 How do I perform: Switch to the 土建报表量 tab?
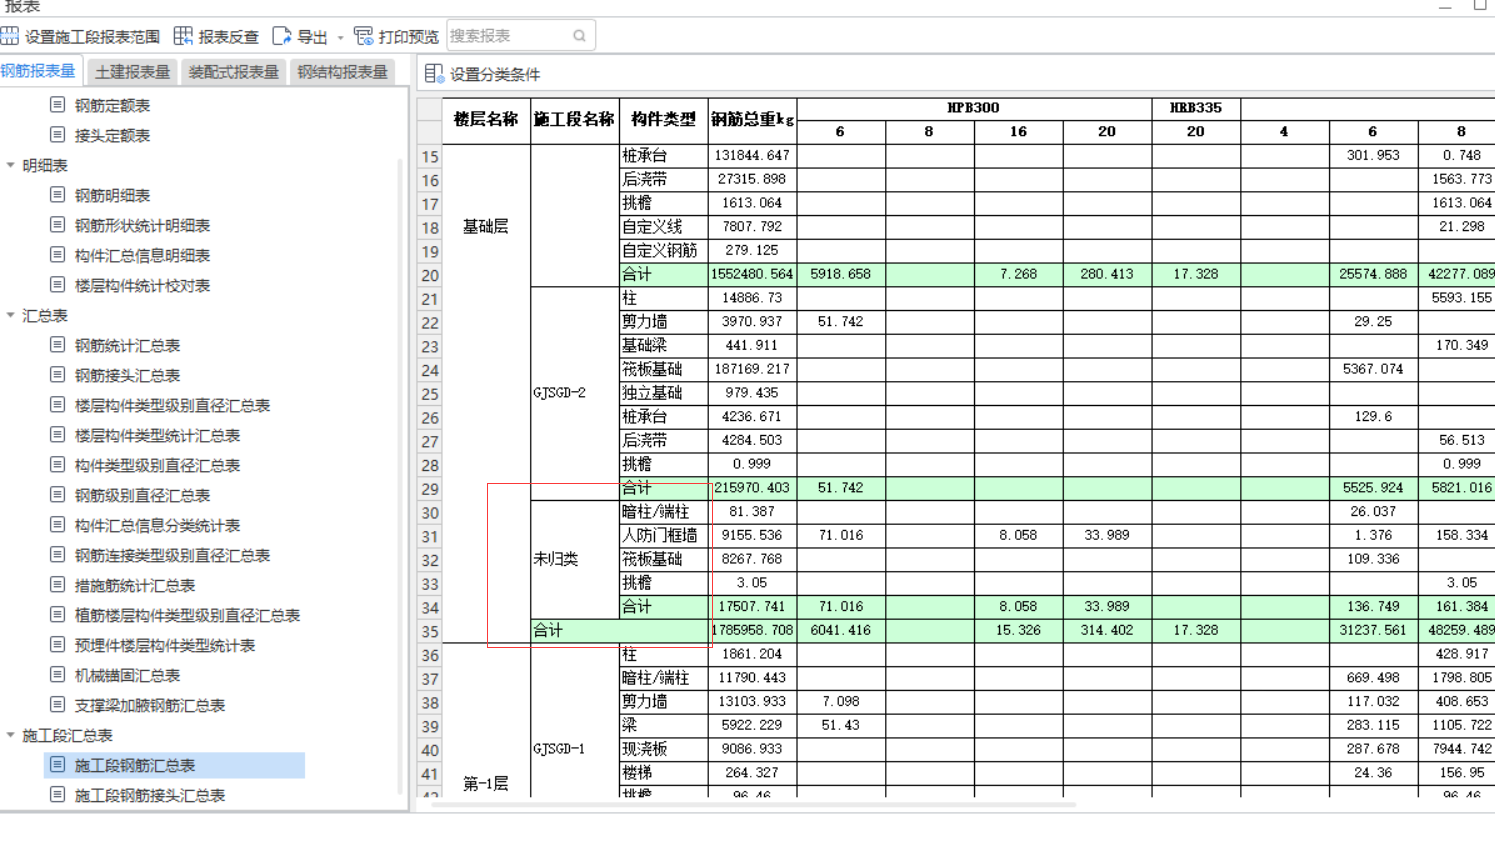tap(132, 72)
